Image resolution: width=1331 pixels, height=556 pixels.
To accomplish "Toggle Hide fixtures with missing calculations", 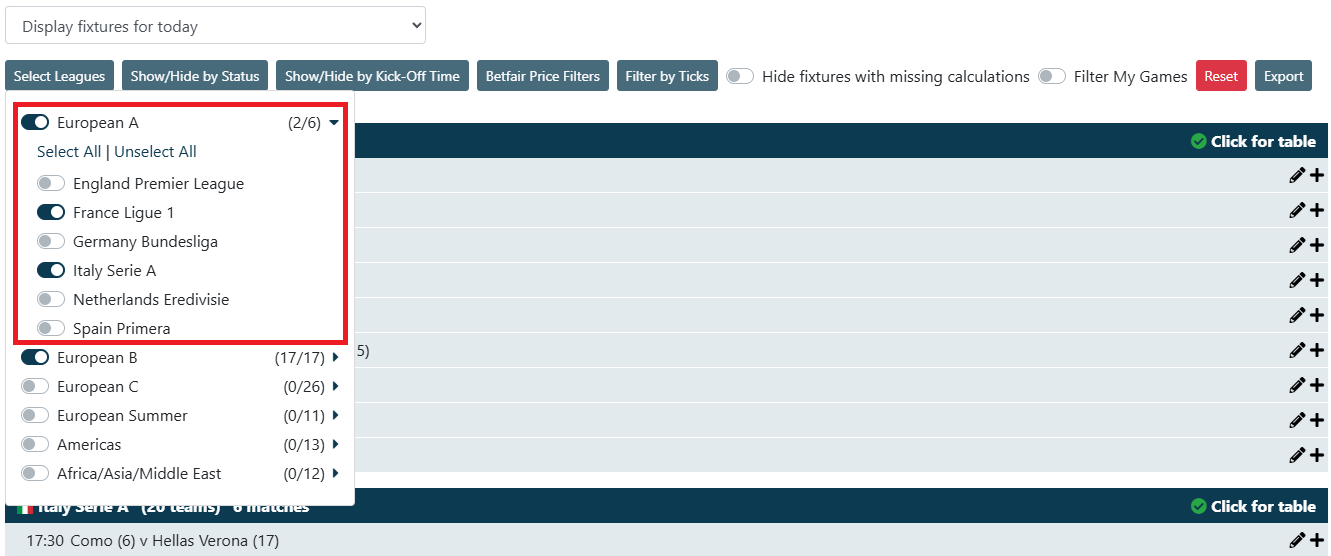I will pyautogui.click(x=740, y=76).
